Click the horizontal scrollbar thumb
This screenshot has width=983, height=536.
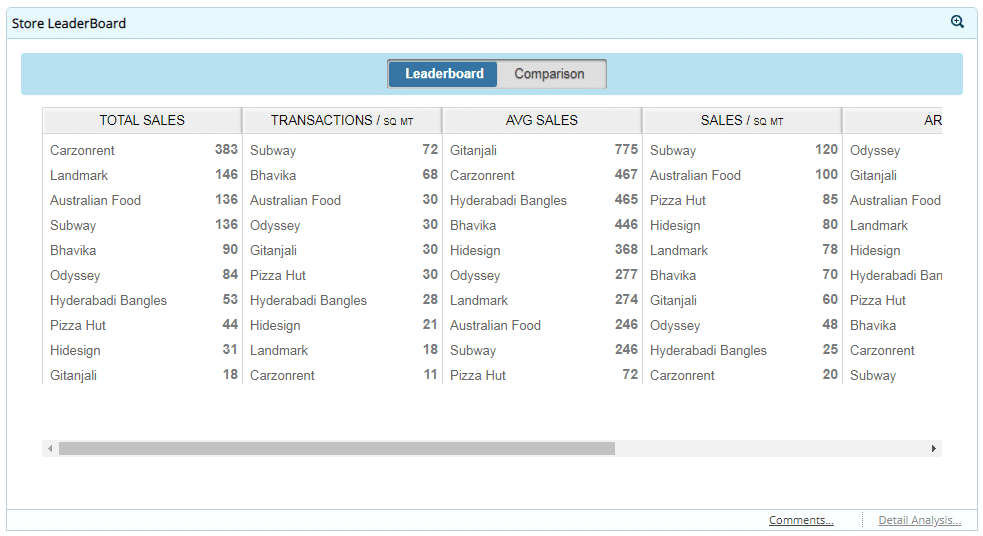pos(337,448)
